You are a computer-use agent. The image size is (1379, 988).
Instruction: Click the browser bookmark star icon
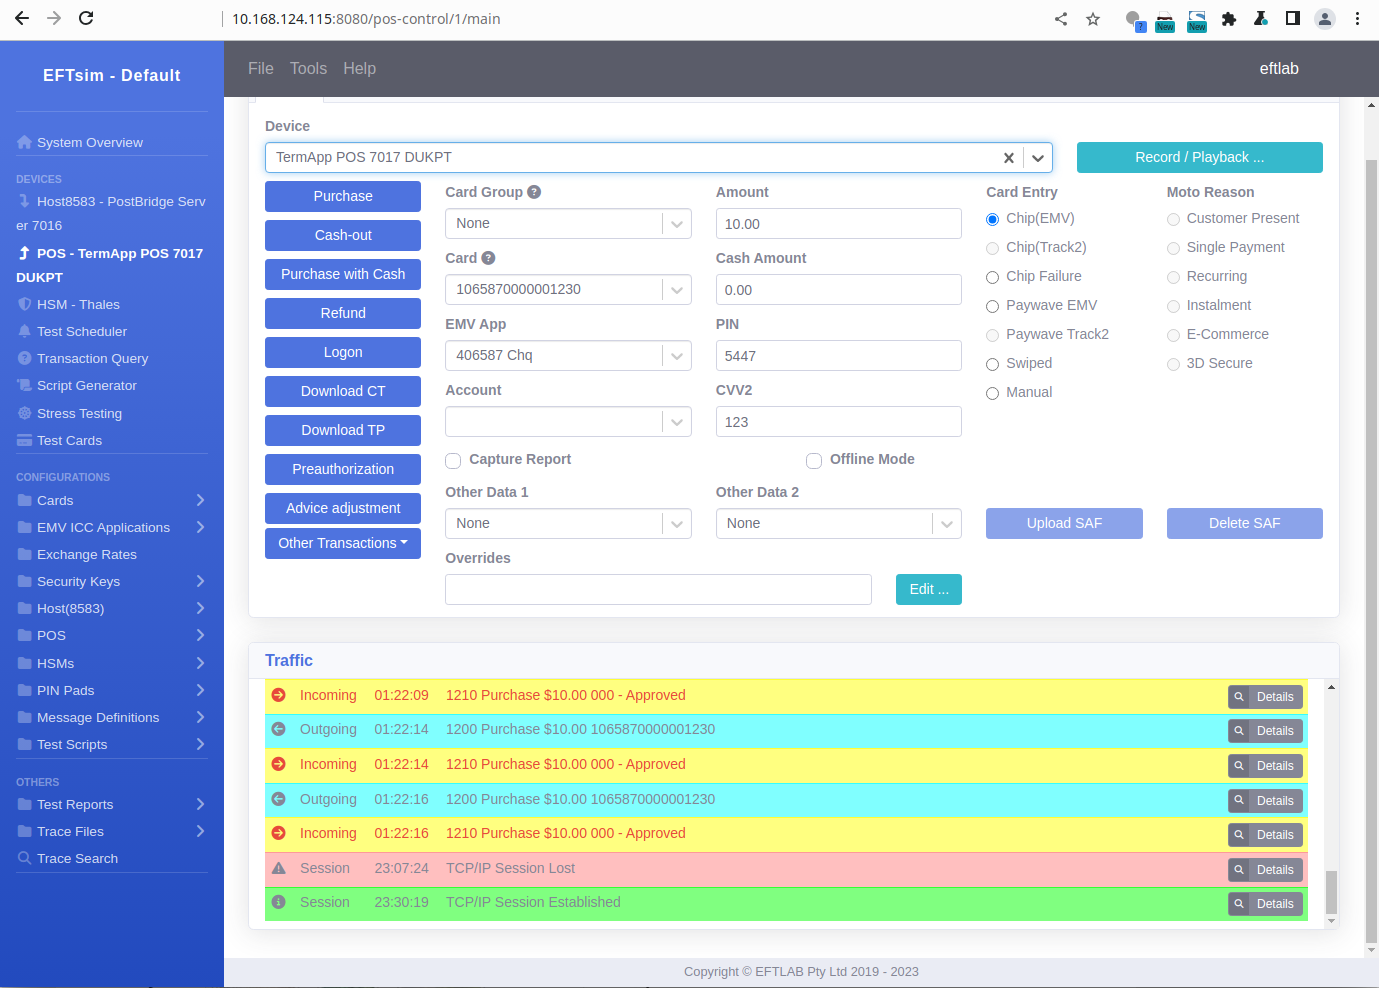(1093, 19)
